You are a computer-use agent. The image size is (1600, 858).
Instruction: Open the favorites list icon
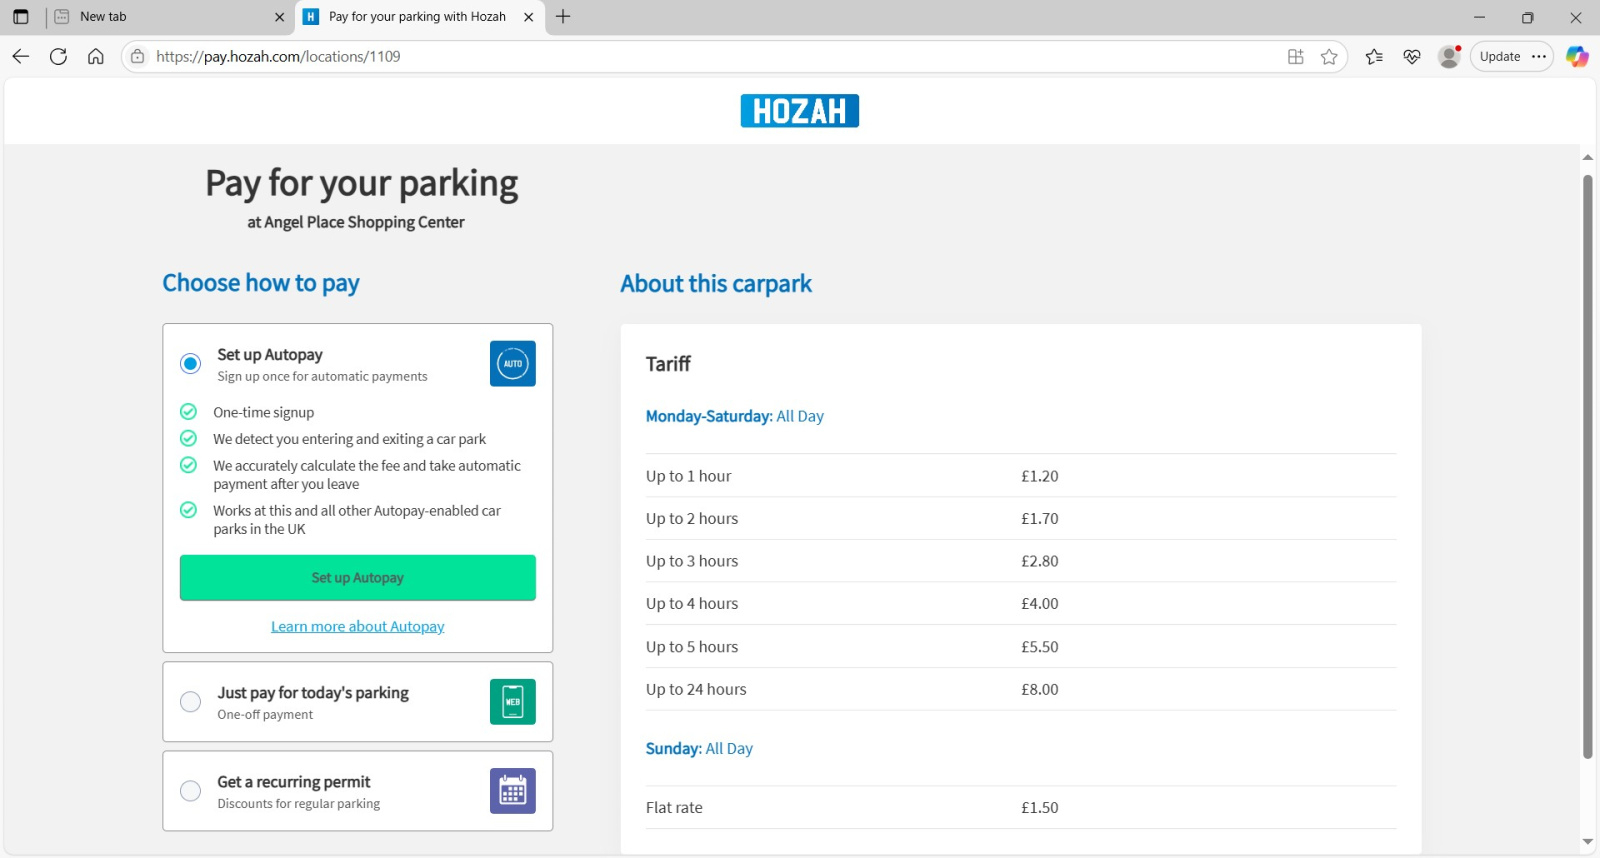(x=1375, y=57)
